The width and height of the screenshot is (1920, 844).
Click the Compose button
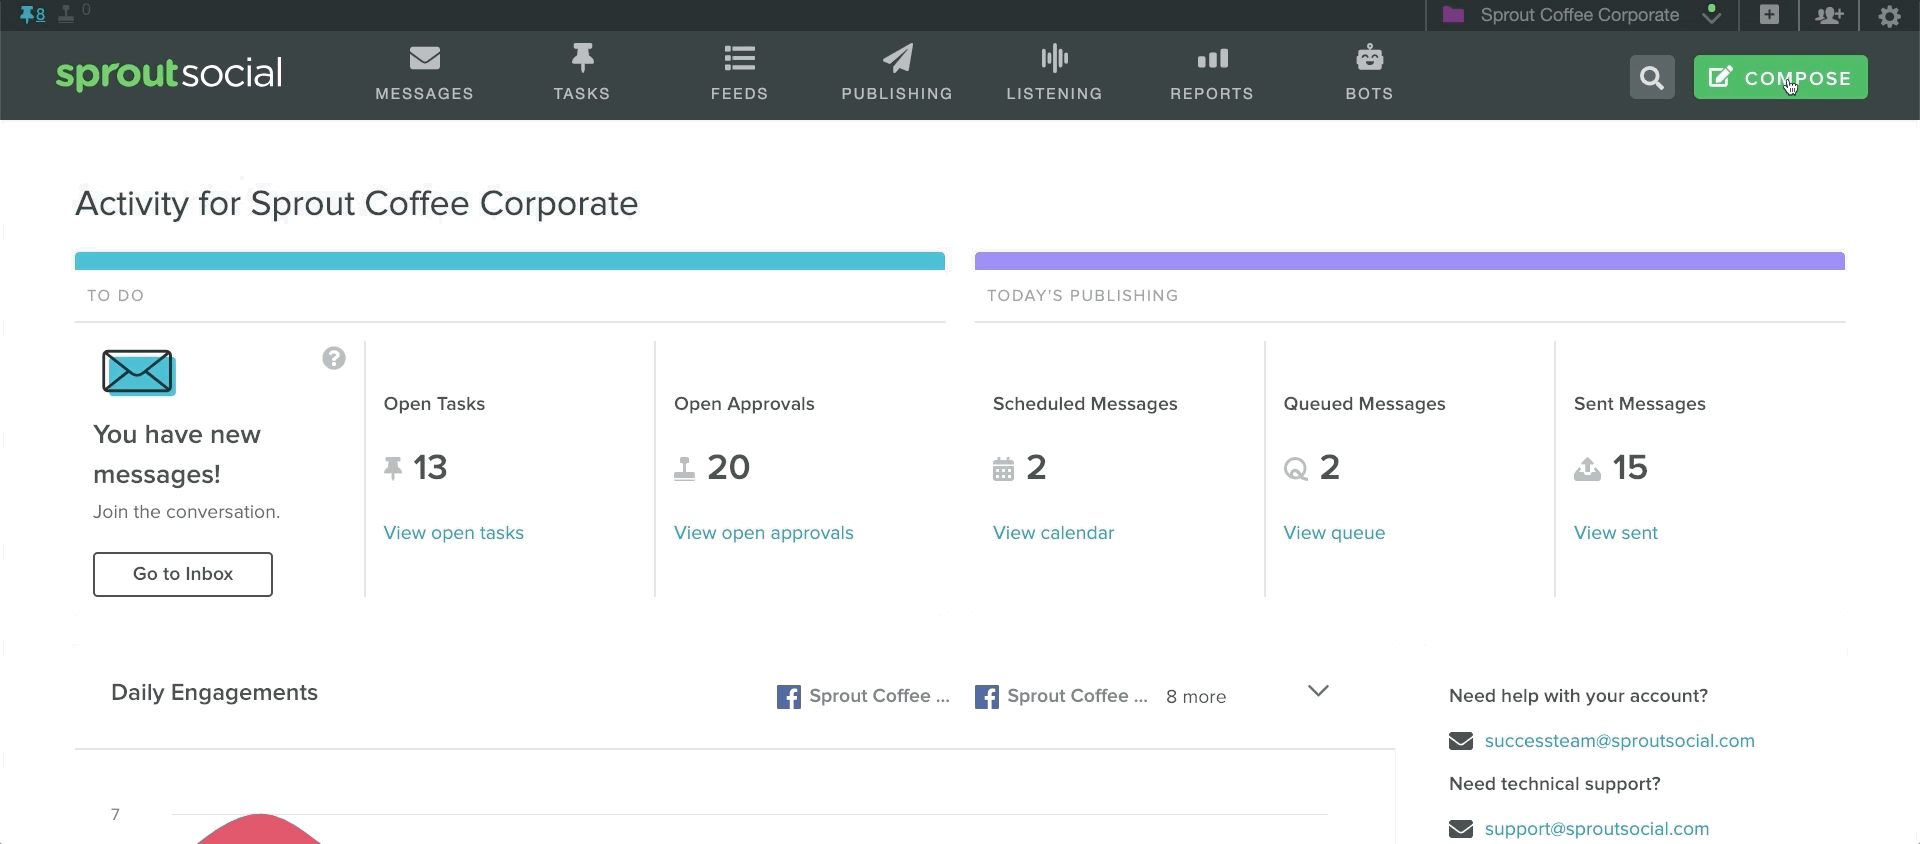point(1780,77)
